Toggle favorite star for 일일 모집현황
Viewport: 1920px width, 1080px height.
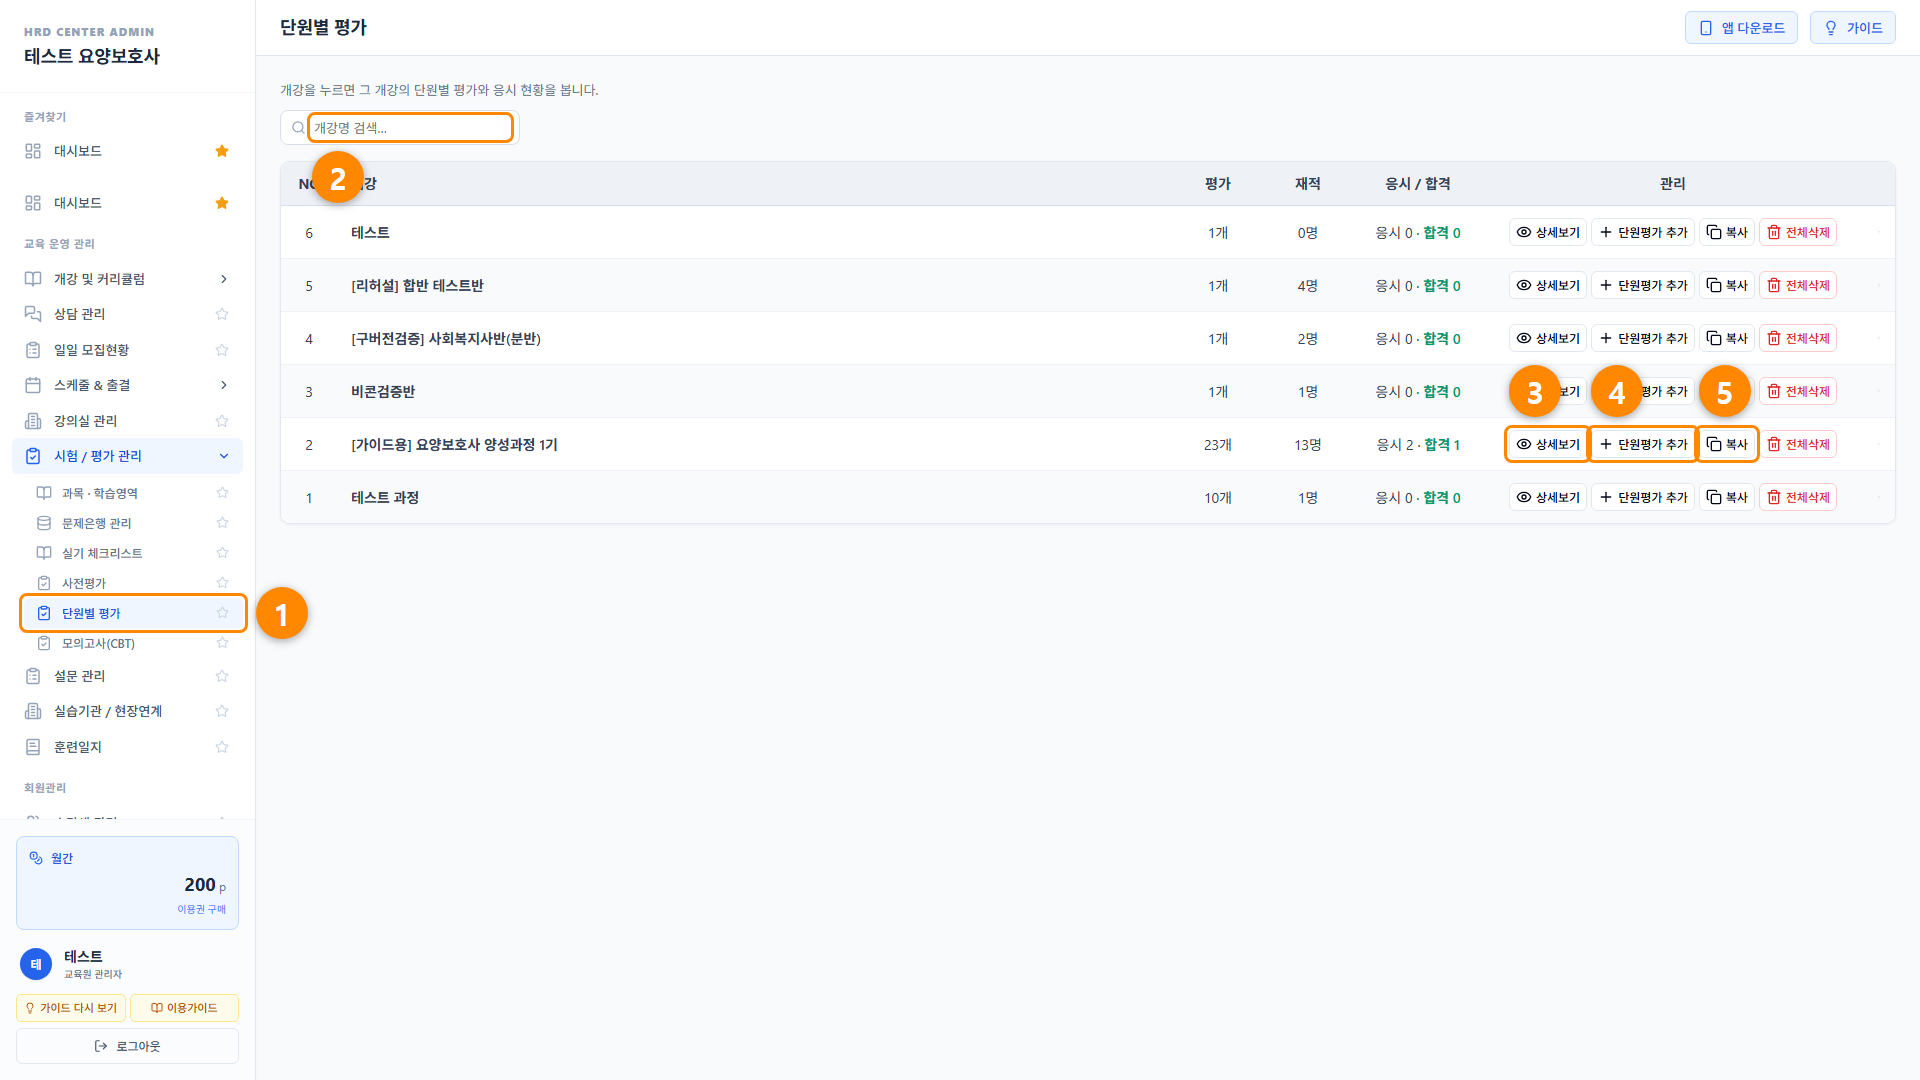pos(222,350)
